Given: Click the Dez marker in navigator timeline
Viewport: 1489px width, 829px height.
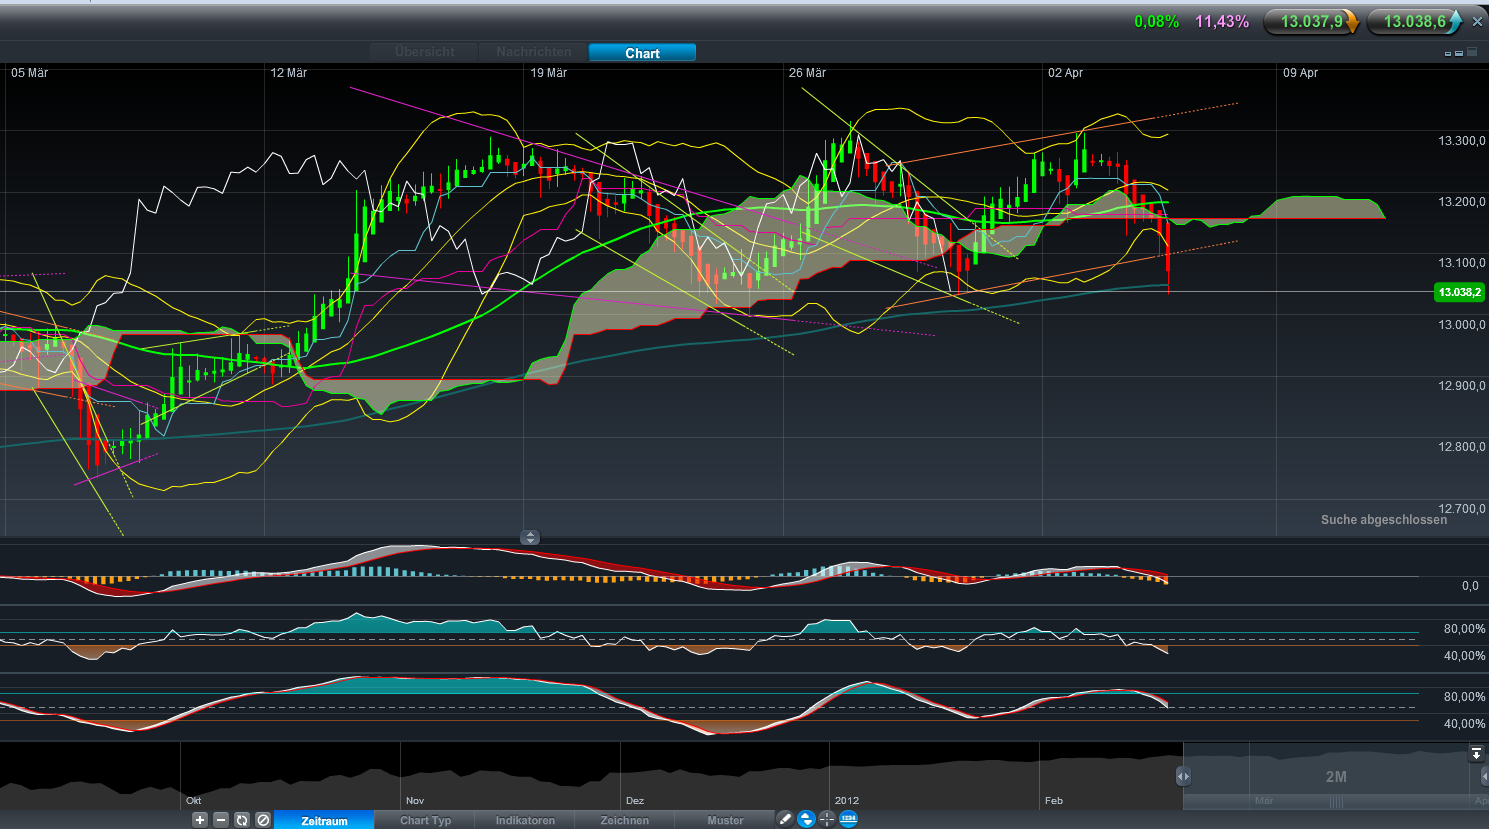Looking at the screenshot, I should tap(635, 801).
